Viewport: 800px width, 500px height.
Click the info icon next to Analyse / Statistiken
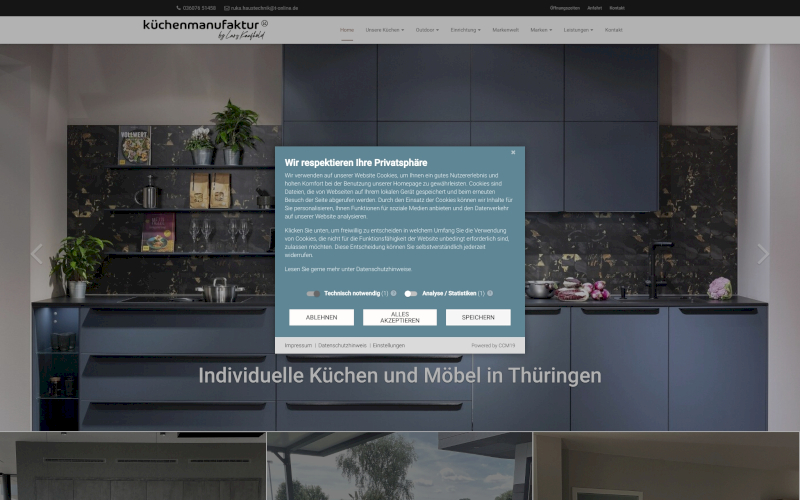491,294
